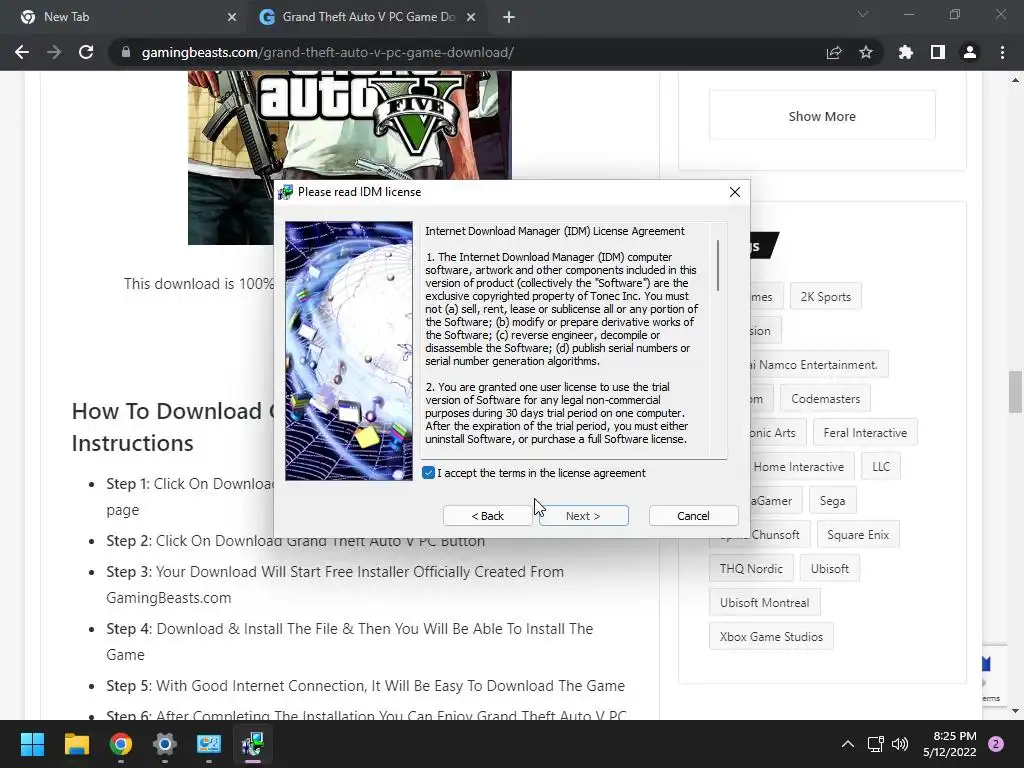This screenshot has width=1024, height=768.
Task: Close the Grand Theft Auto V tab
Action: [x=471, y=17]
